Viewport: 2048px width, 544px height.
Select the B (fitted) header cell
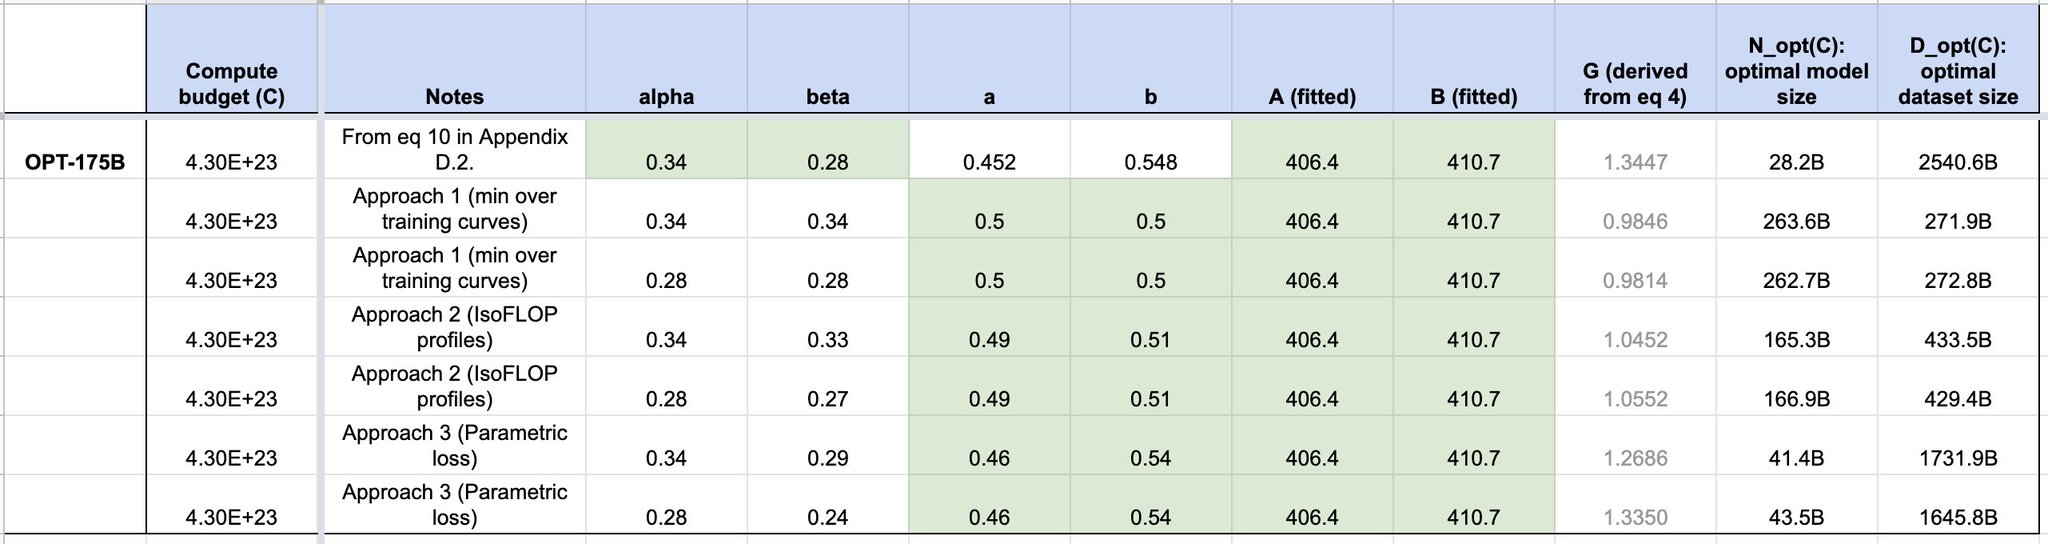pyautogui.click(x=1474, y=58)
